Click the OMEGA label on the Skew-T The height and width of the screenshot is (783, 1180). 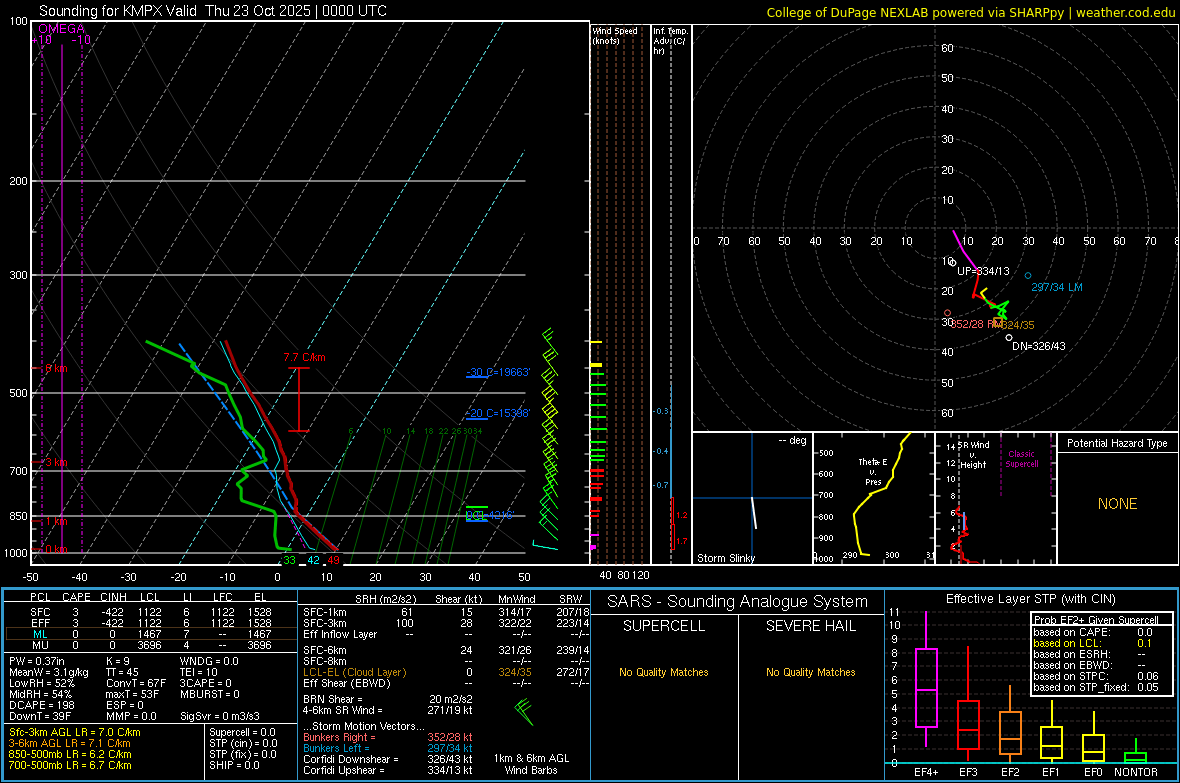62,29
